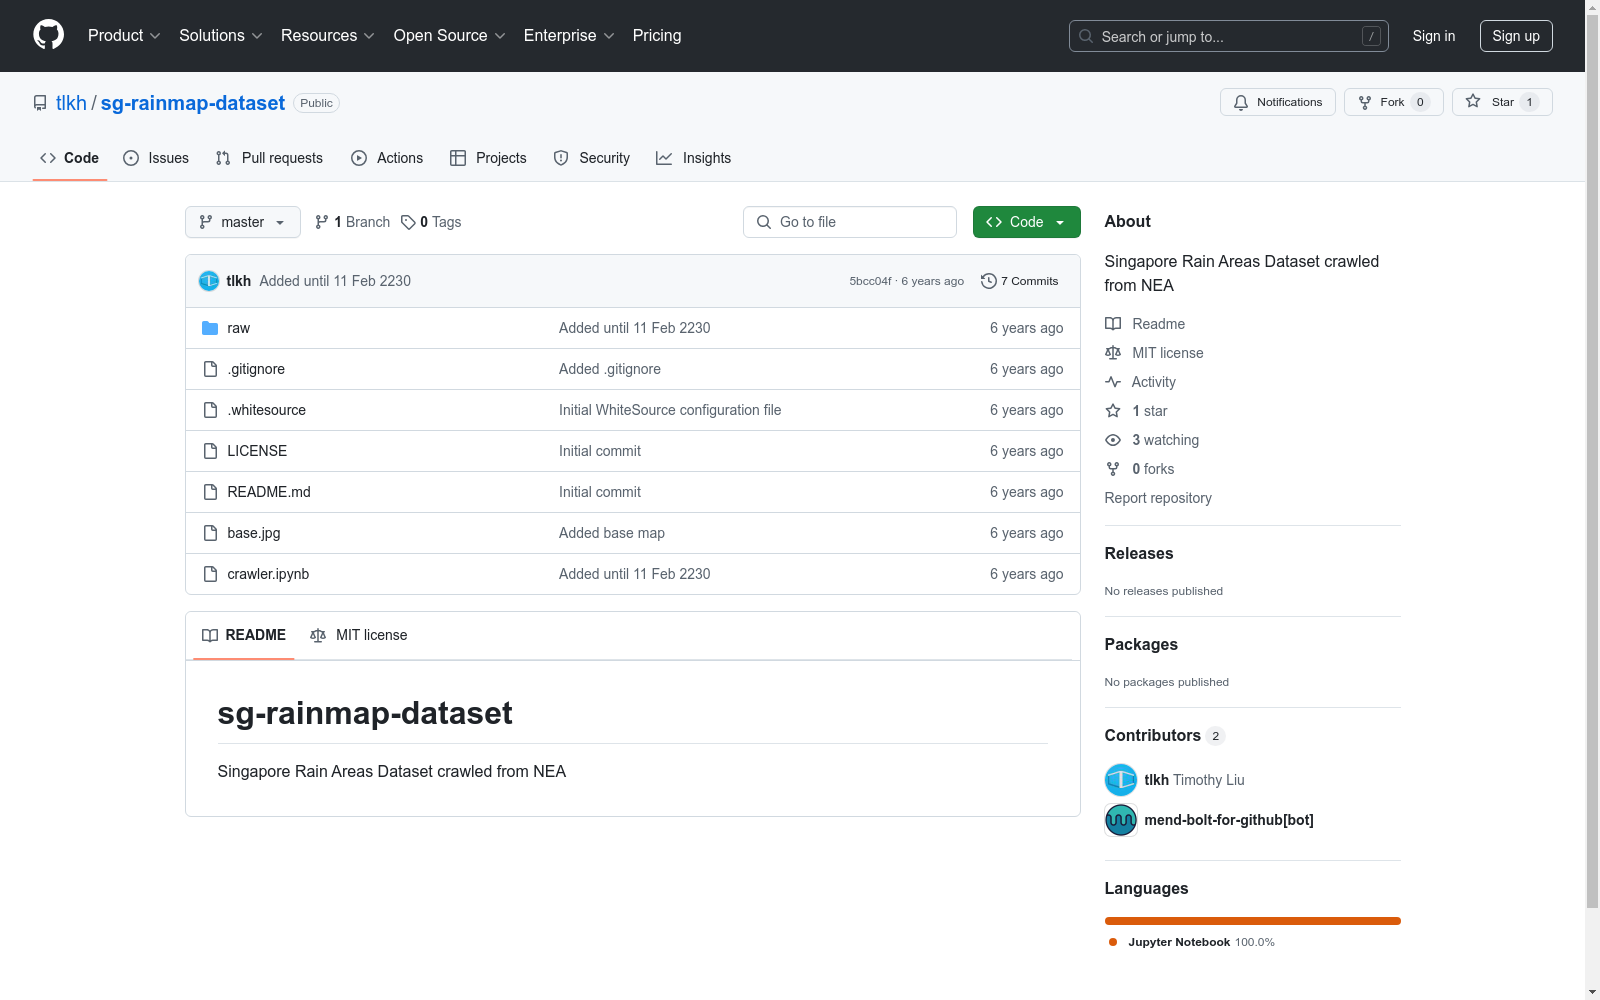Click the tag icon next to Tags
Viewport: 1600px width, 1000px height.
(408, 222)
